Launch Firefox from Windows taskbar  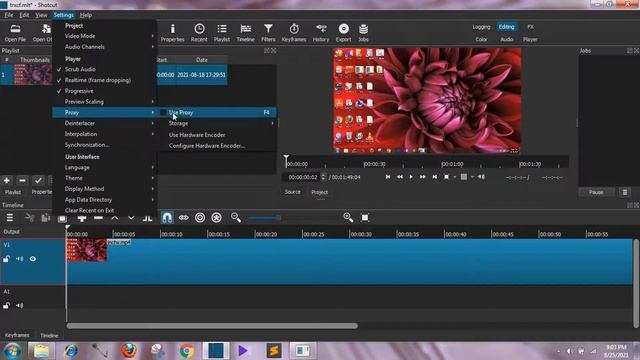point(129,350)
